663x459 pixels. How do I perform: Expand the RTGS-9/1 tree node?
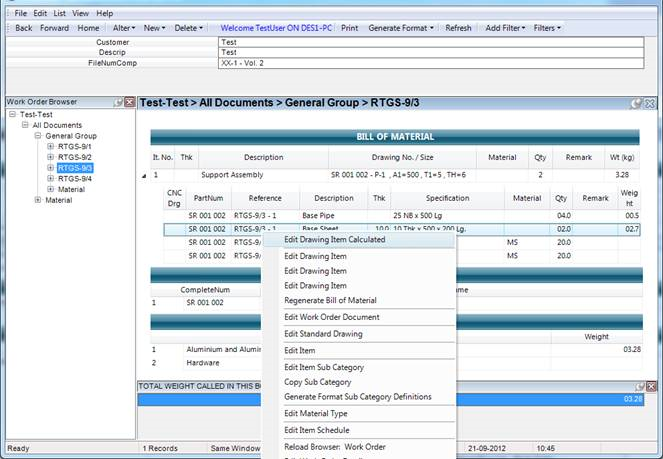[50, 146]
